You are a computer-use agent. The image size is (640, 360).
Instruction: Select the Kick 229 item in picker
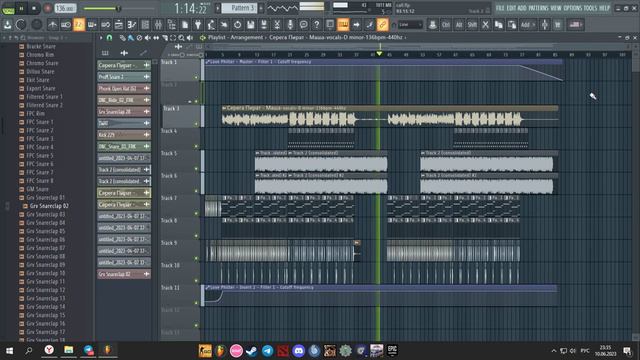124,135
